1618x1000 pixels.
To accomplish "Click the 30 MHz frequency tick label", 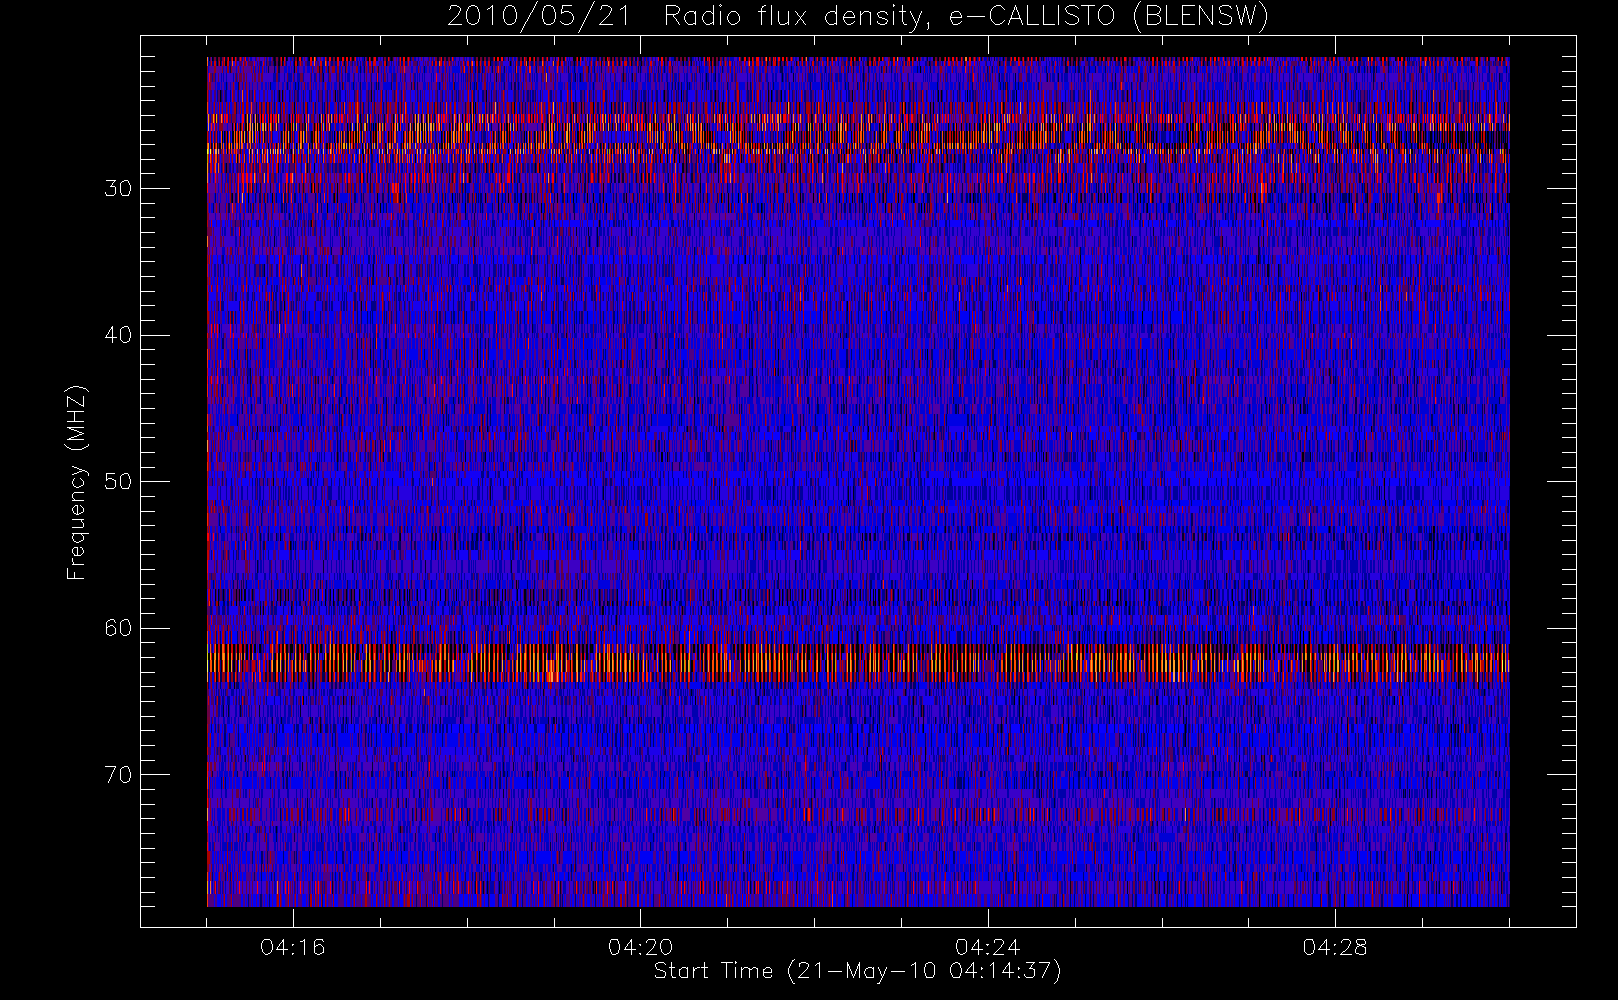I will 118,188.
